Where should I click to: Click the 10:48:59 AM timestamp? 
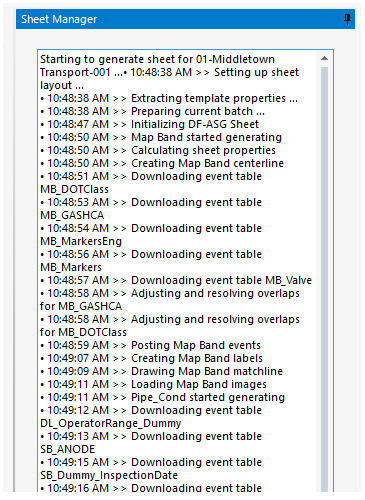(78, 345)
